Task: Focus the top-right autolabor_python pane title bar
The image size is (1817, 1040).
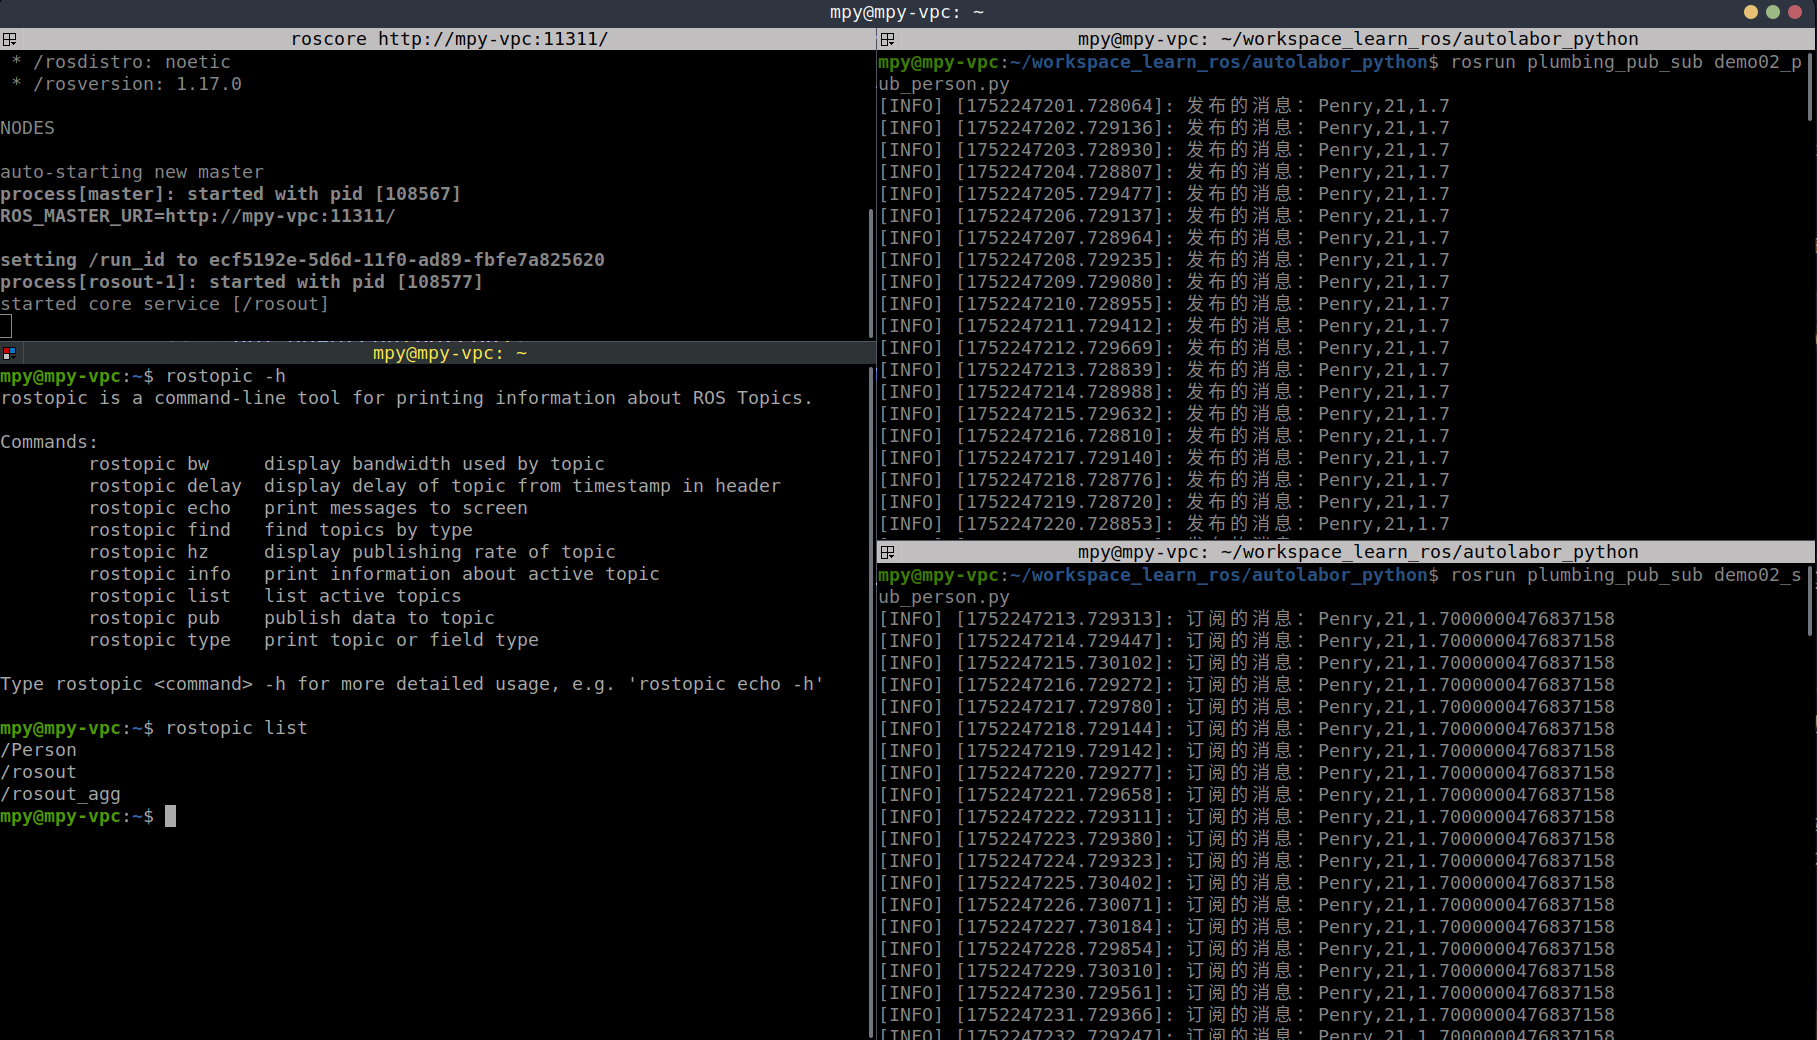Action: coord(1356,39)
